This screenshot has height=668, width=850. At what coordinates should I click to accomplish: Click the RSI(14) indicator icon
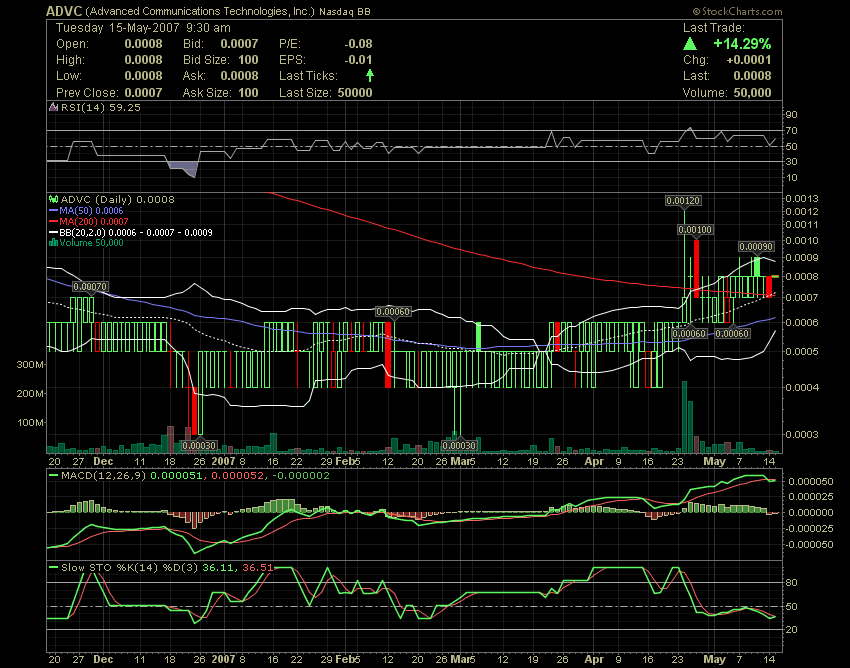(53, 107)
